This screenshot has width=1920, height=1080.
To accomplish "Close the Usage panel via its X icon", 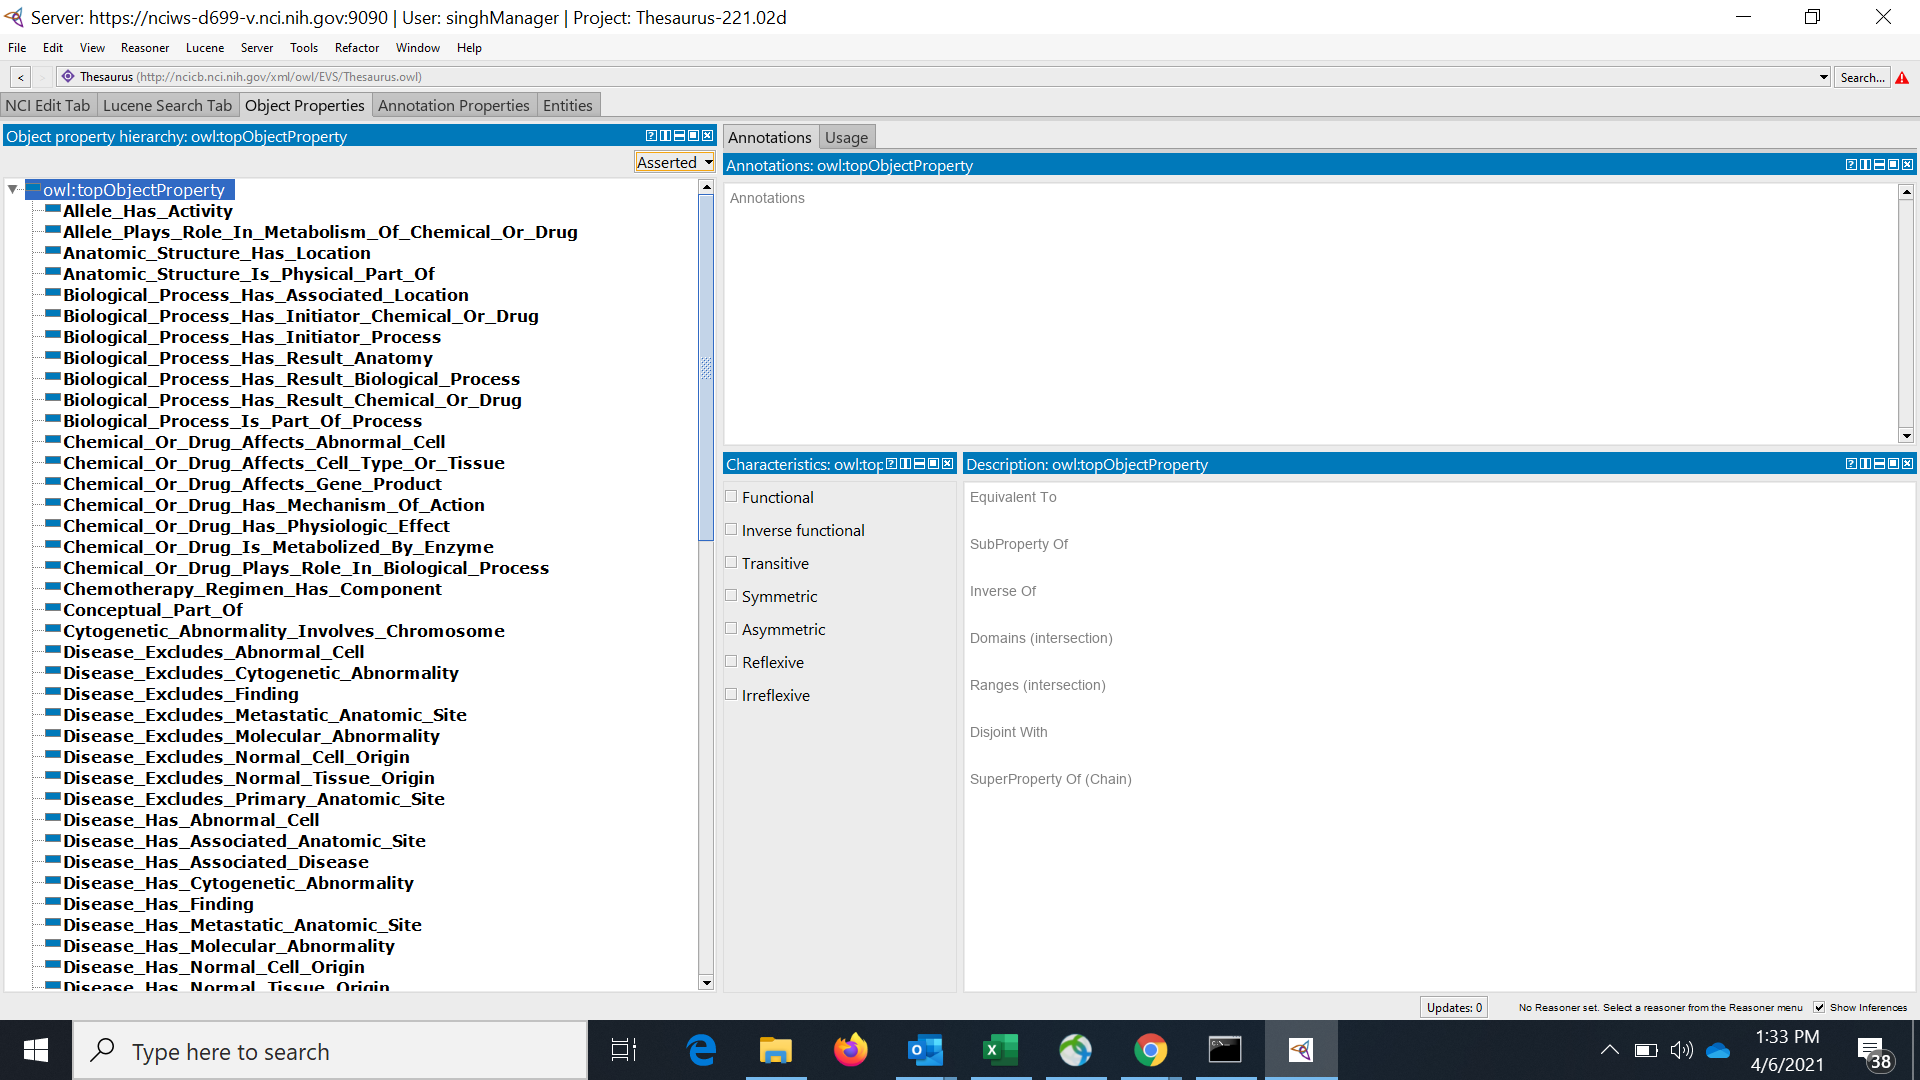I will click(x=1908, y=164).
